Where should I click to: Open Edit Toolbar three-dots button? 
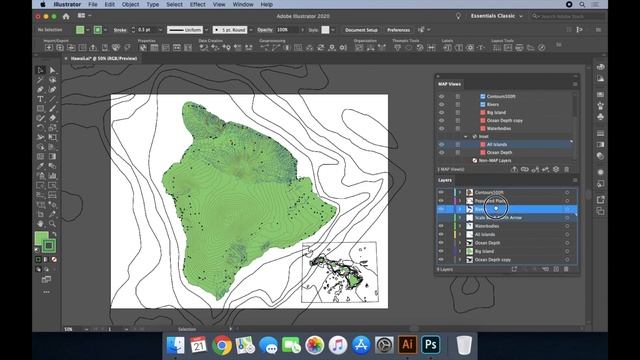tap(47, 292)
